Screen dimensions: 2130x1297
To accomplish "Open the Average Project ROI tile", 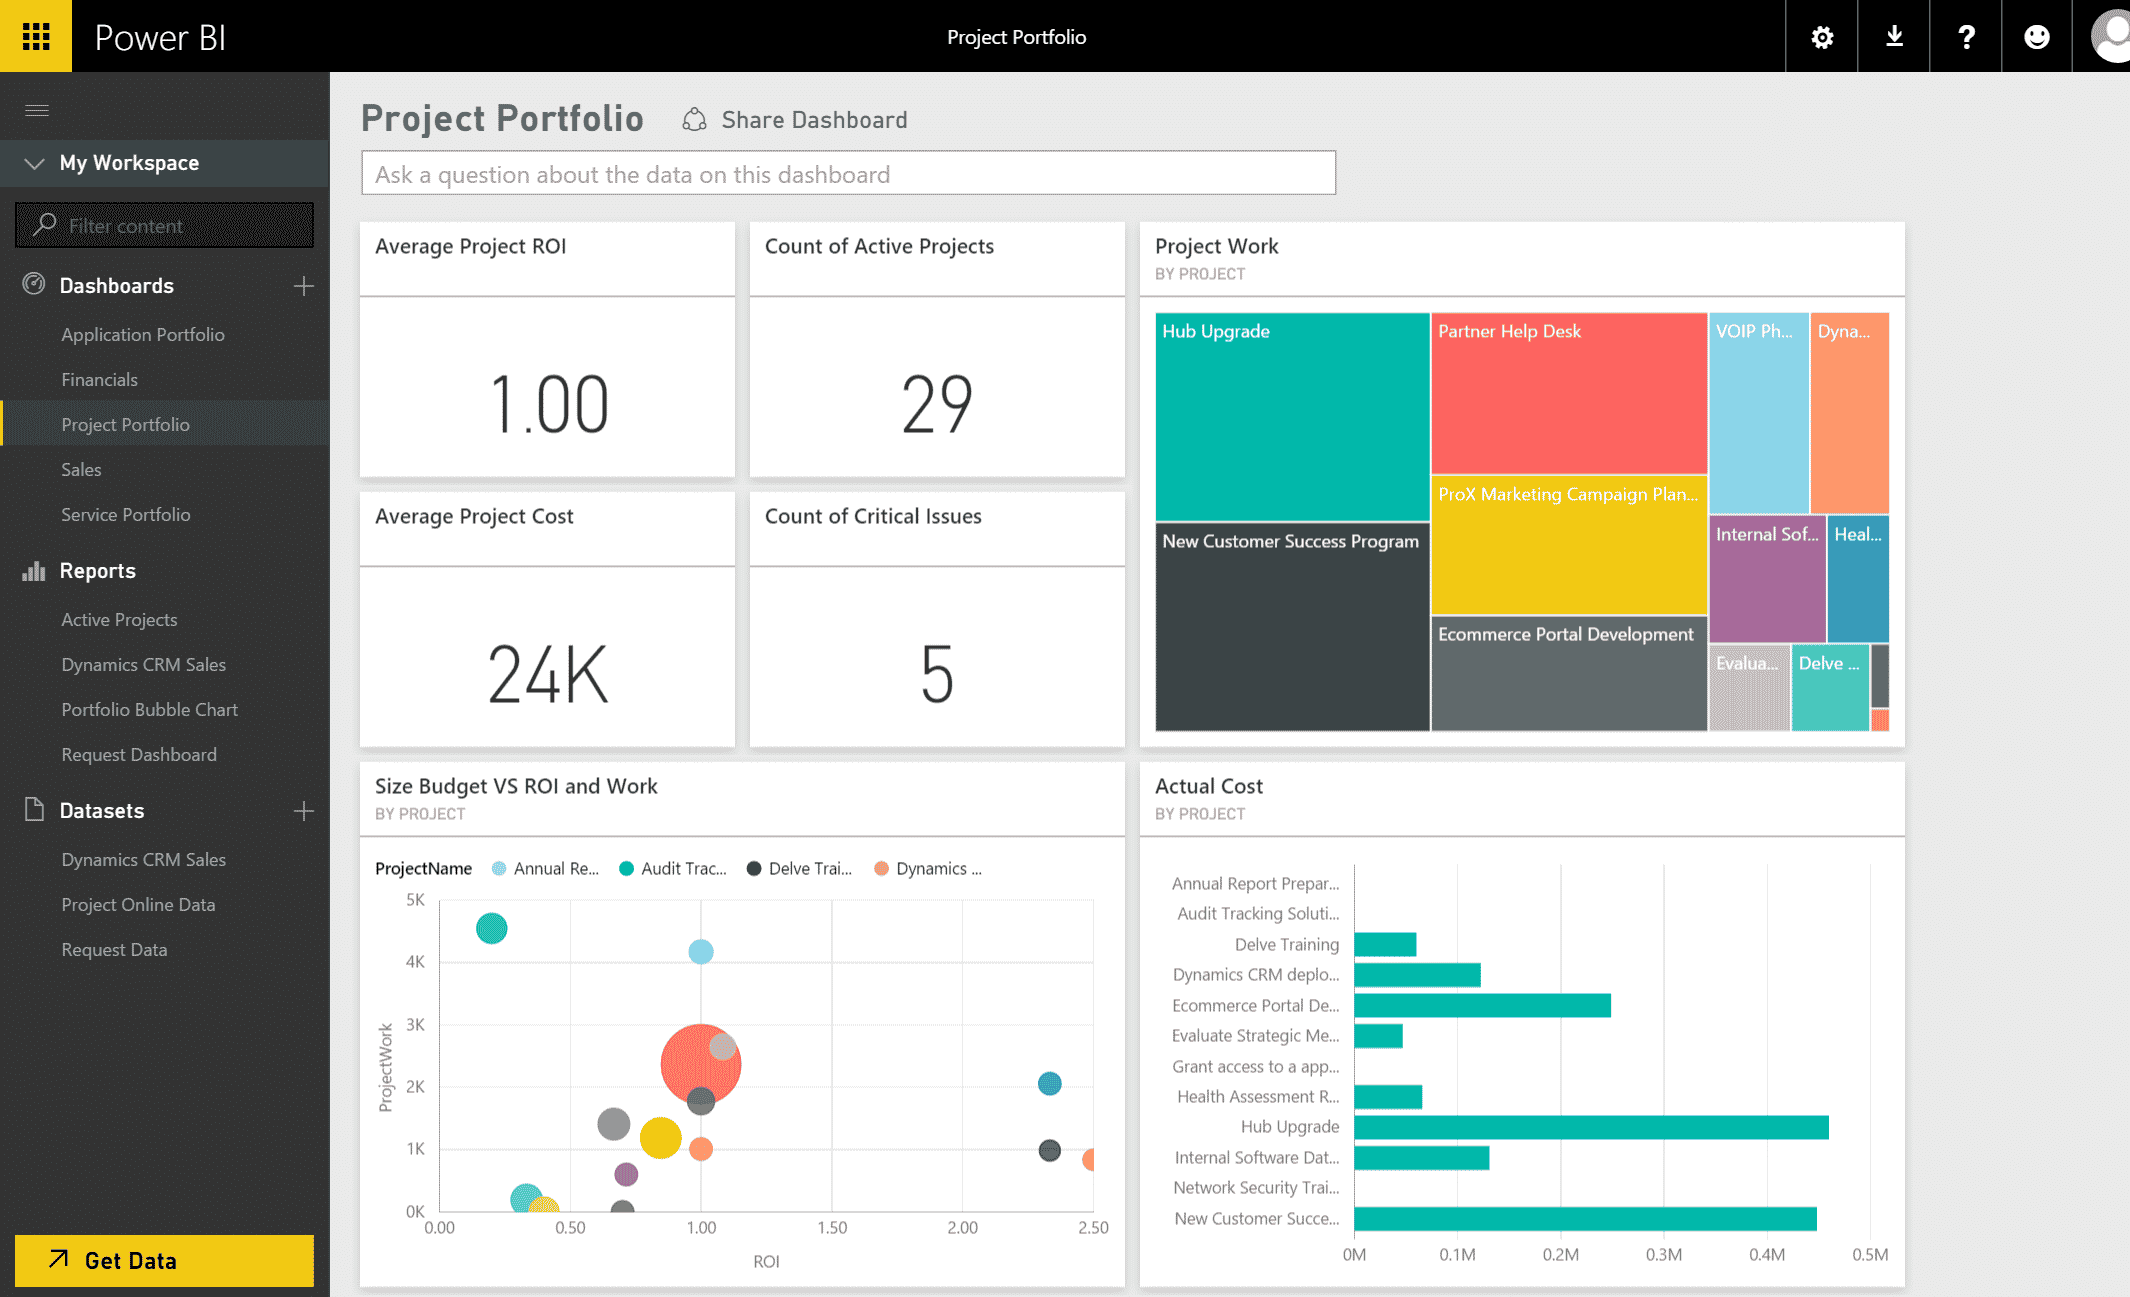I will click(547, 350).
